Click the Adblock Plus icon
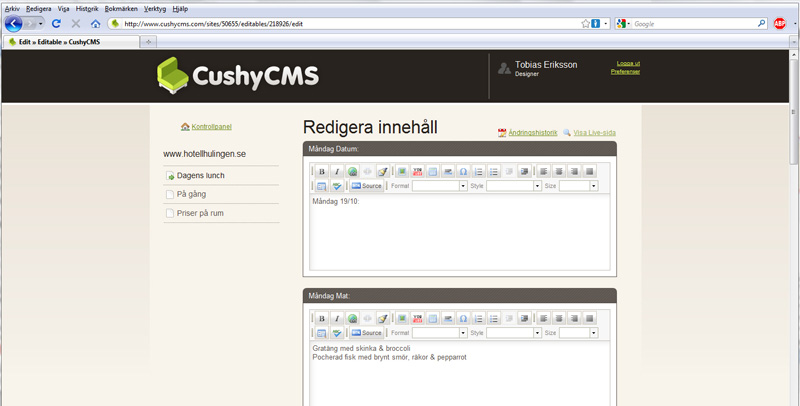The image size is (800, 406). (x=779, y=23)
